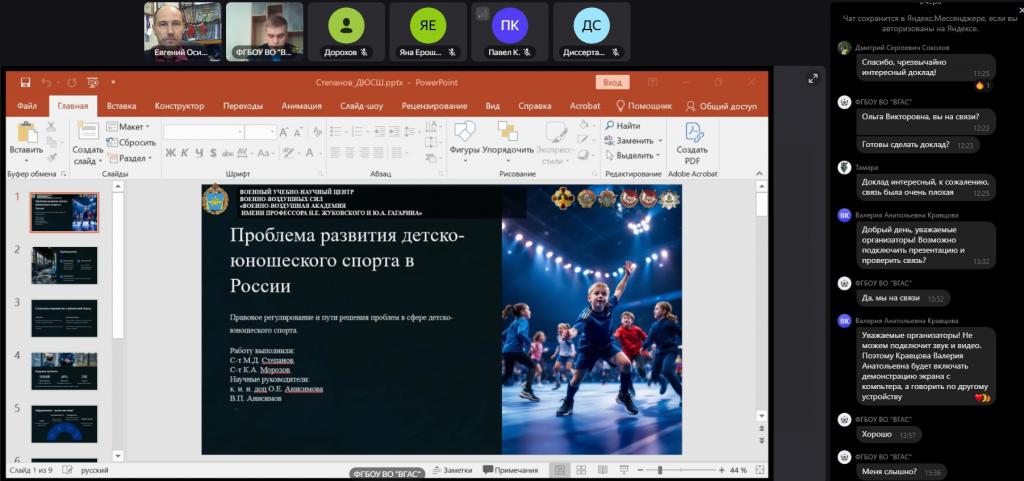Click the Общий доступ share button

pyautogui.click(x=720, y=106)
